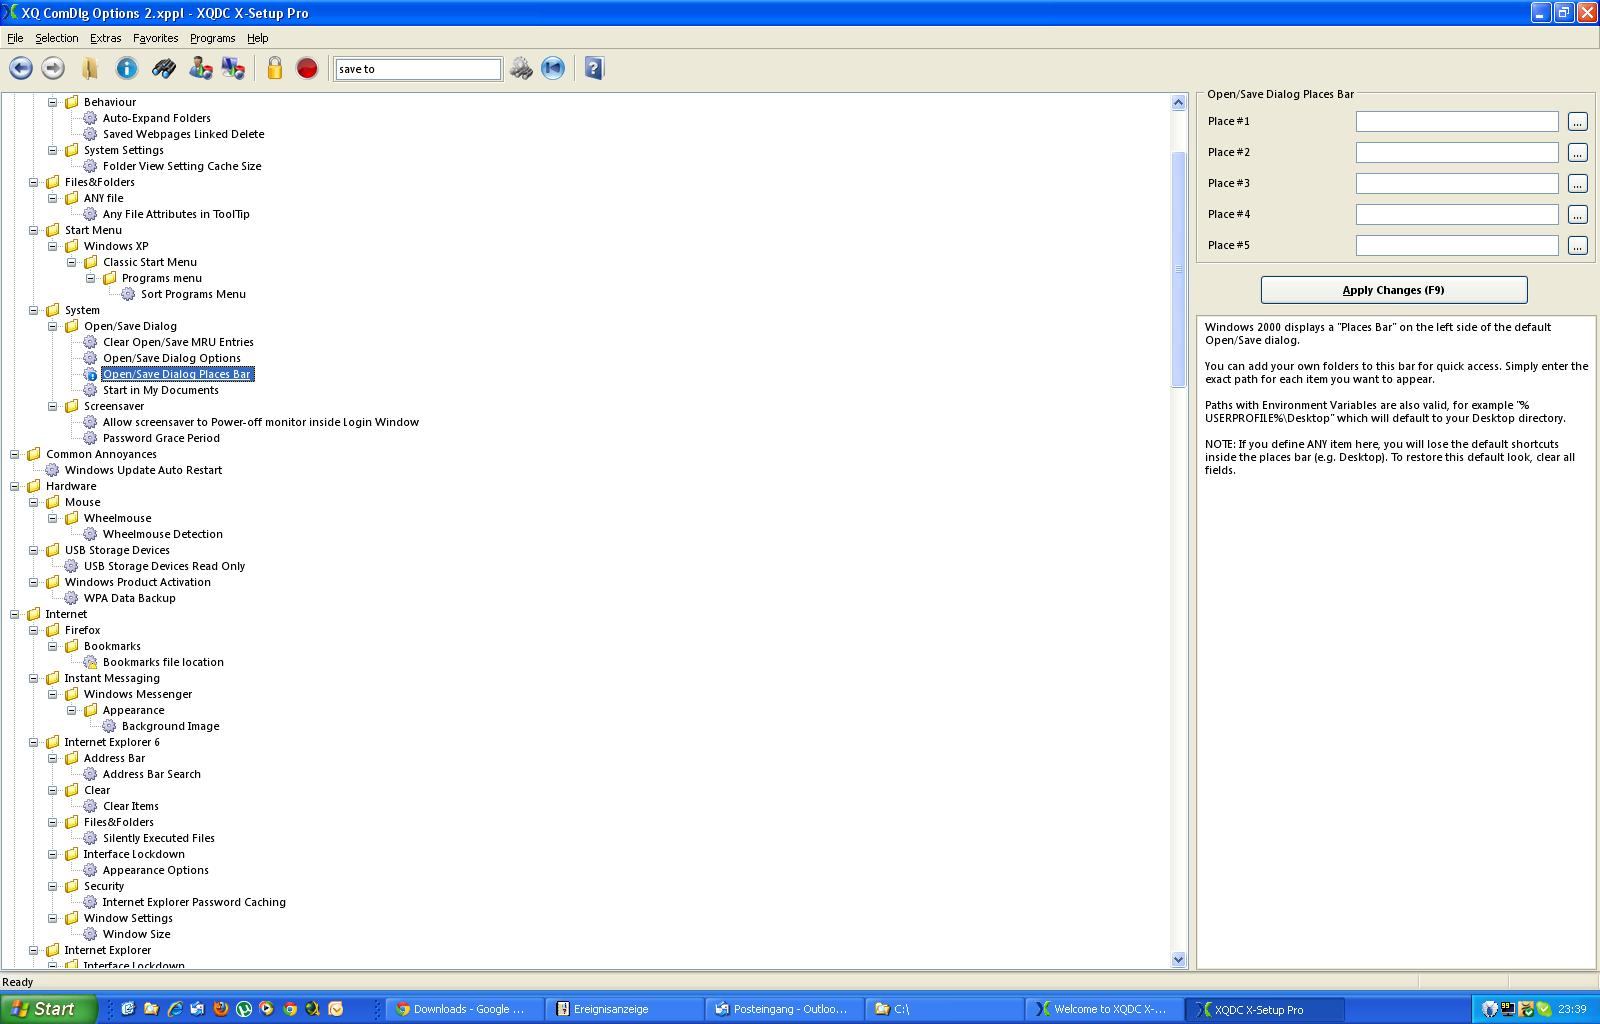Click the tree scrollbar down arrow
This screenshot has width=1600, height=1024.
click(1178, 959)
